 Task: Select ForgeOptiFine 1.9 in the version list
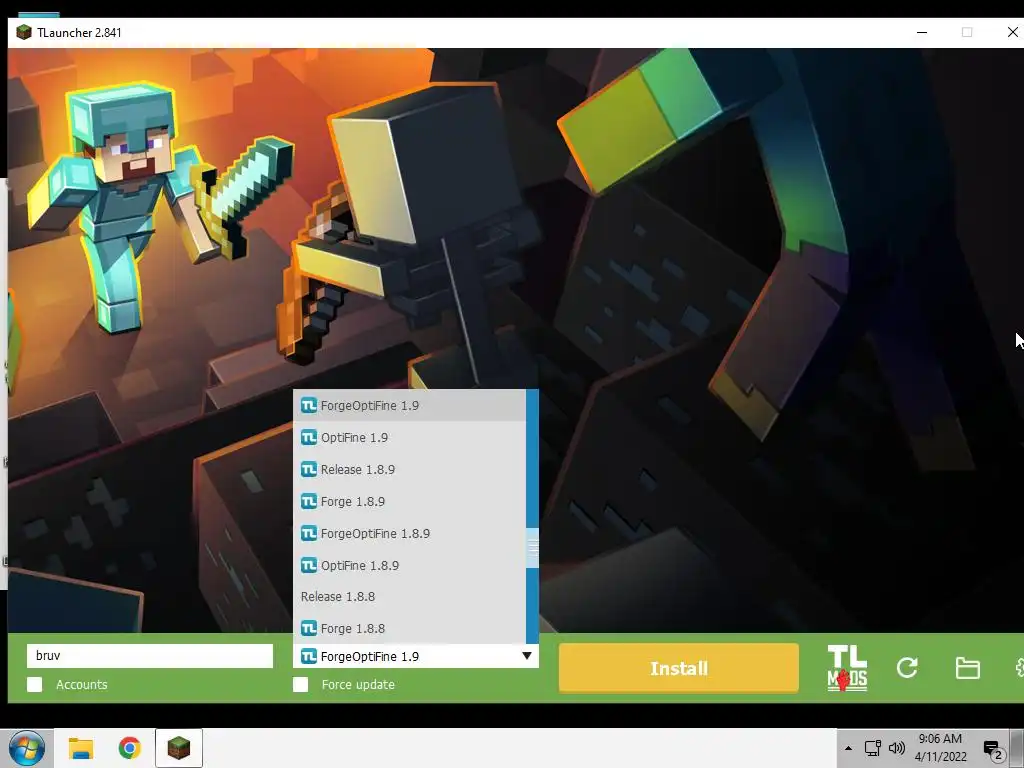click(409, 406)
